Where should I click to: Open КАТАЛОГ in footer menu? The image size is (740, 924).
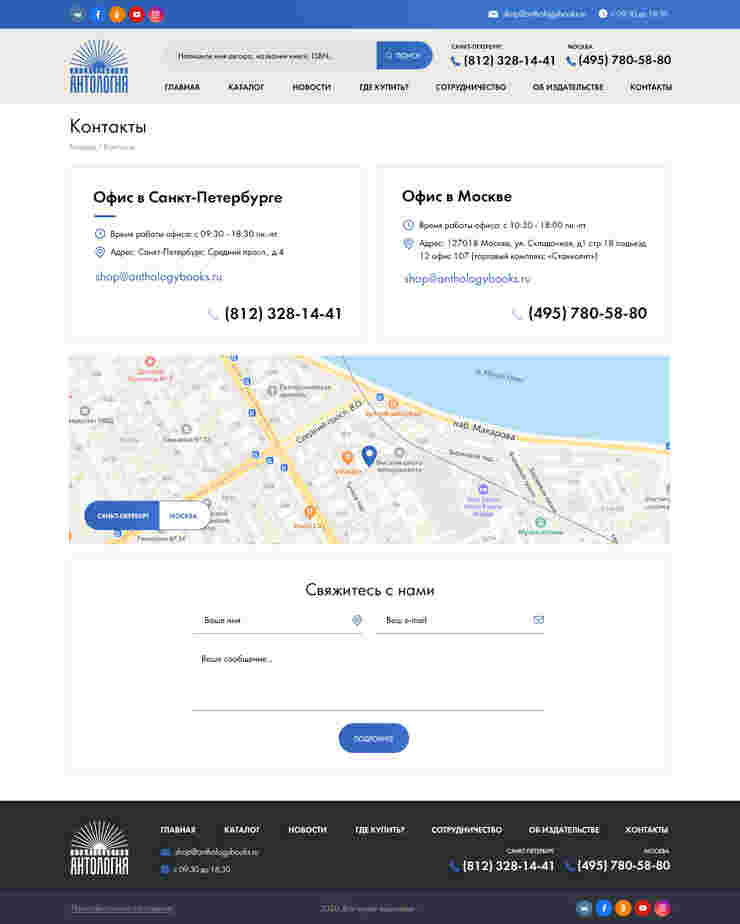242,830
